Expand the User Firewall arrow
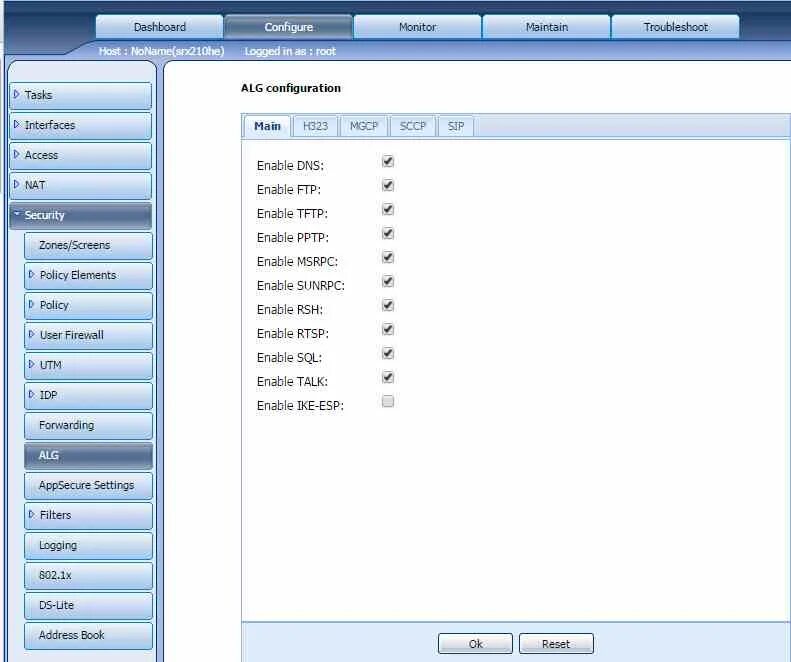 click(x=32, y=335)
